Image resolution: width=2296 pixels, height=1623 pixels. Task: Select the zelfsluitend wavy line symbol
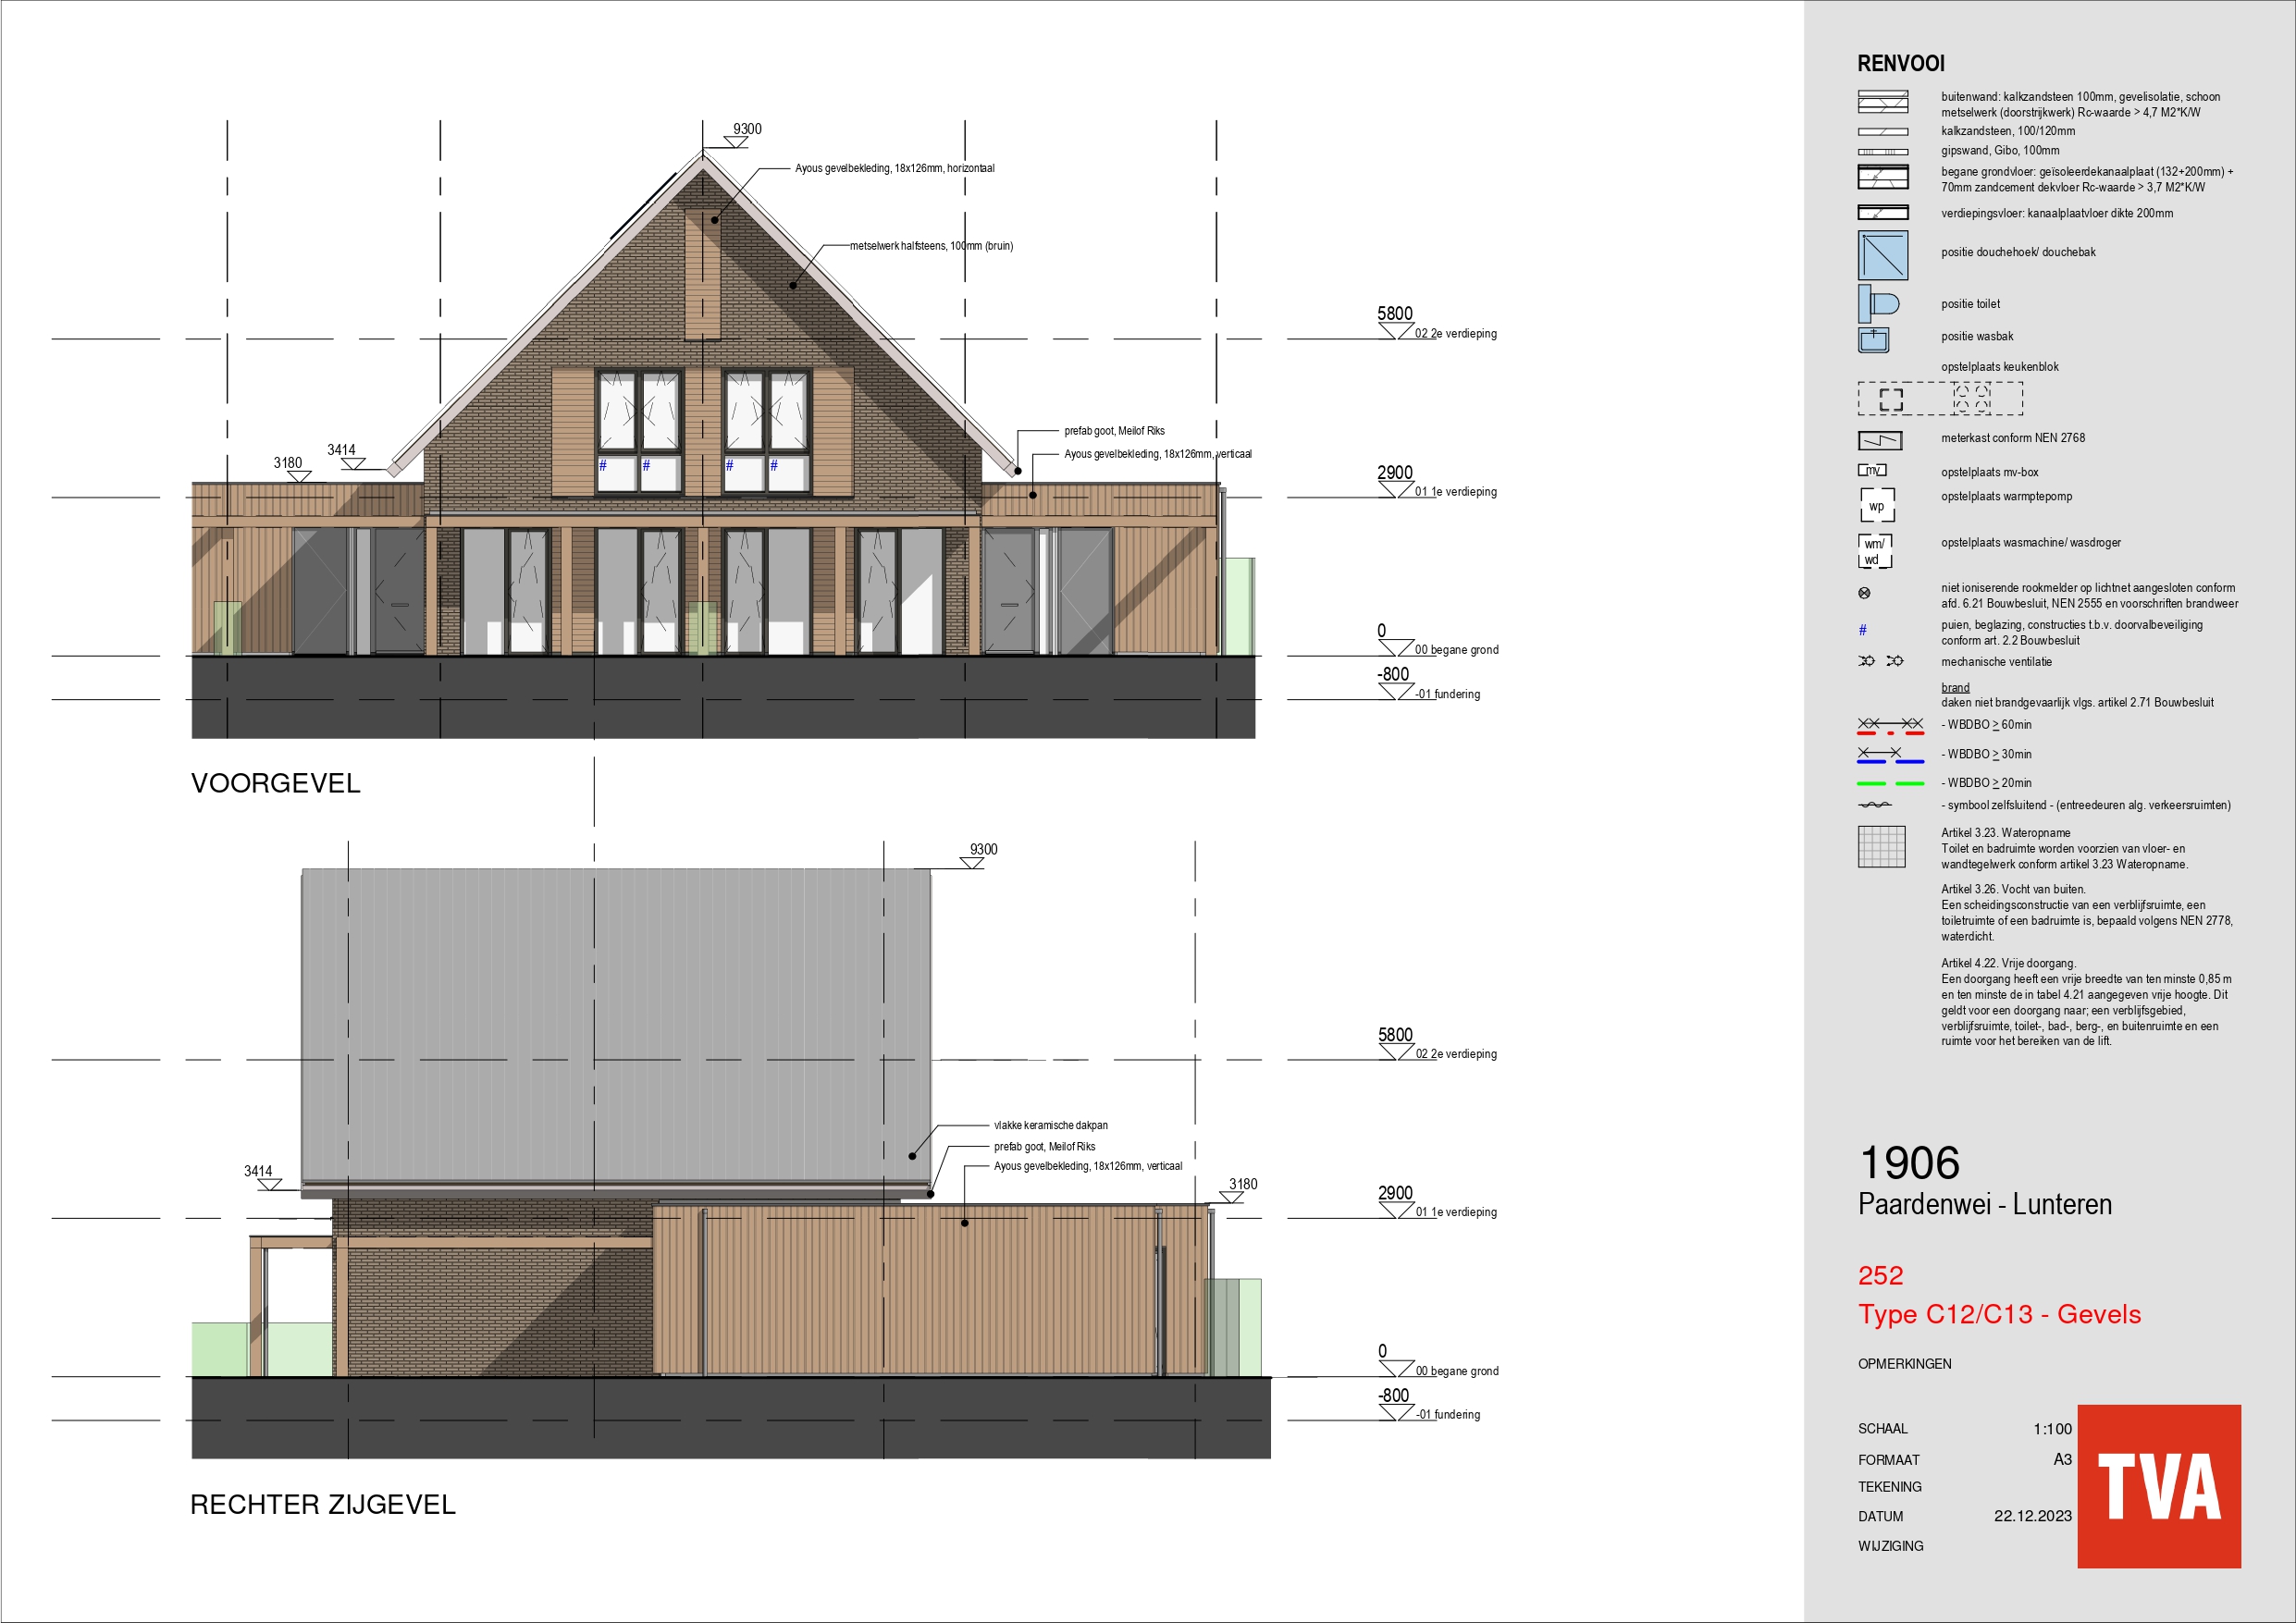(1874, 805)
